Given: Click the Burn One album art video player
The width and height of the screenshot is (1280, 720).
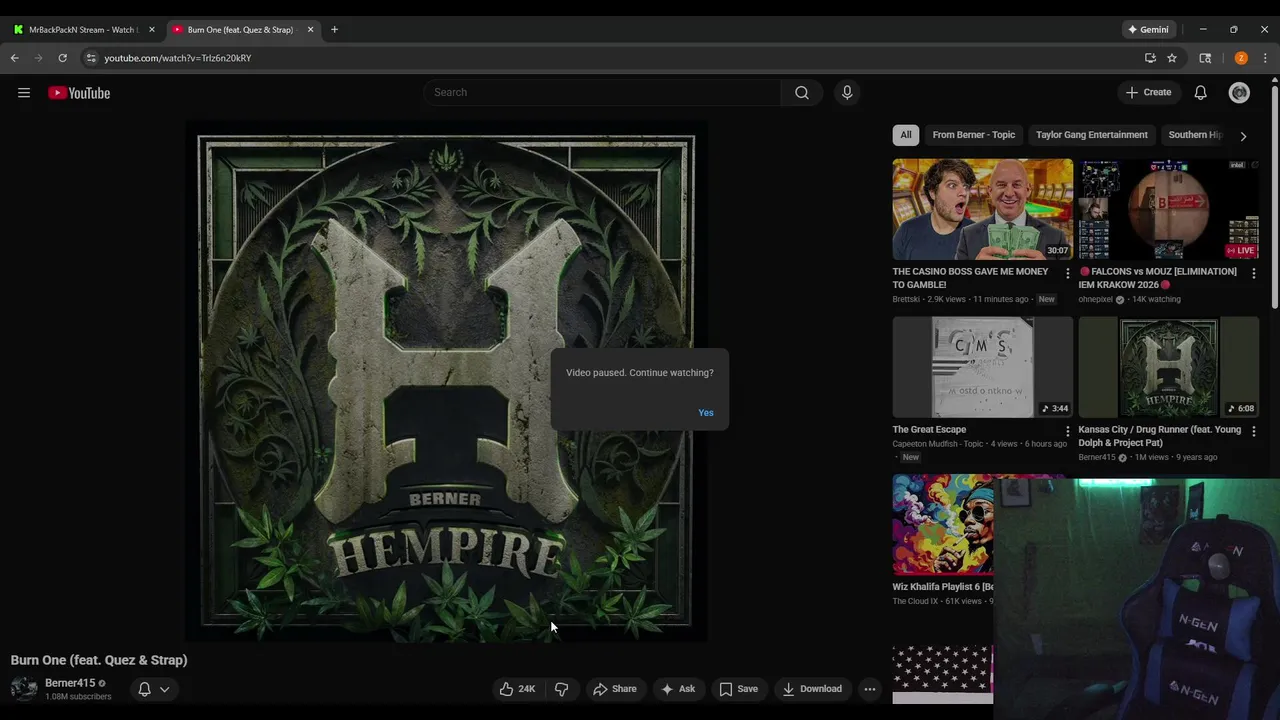Looking at the screenshot, I should coord(446,381).
